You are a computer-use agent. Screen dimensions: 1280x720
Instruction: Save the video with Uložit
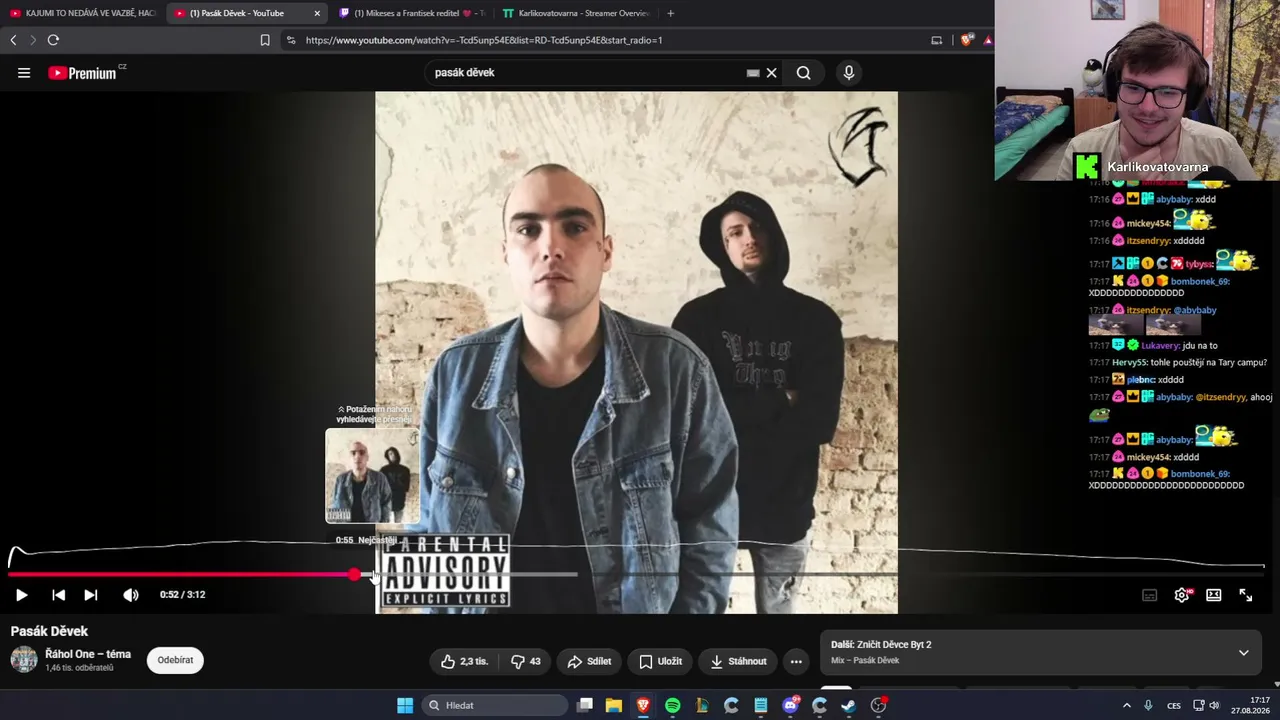[660, 661]
